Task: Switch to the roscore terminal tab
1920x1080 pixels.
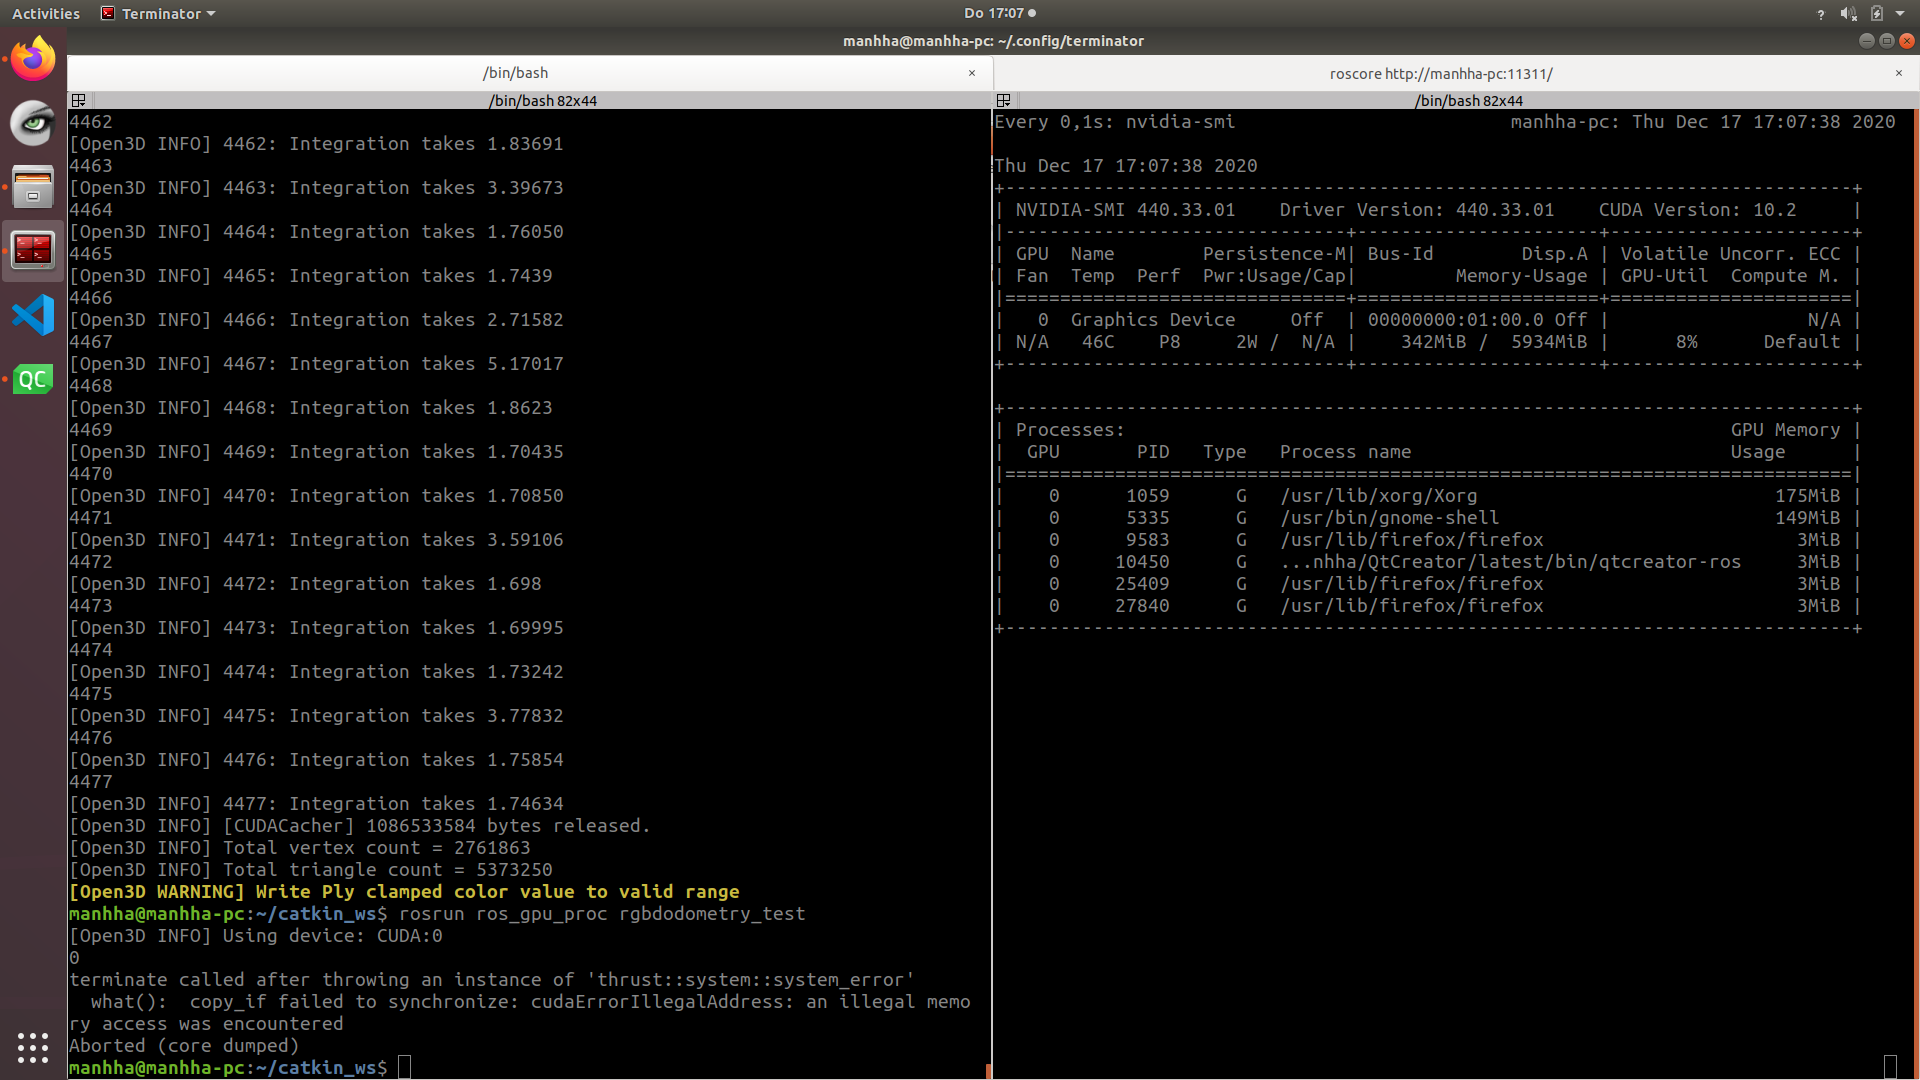Action: pyautogui.click(x=1440, y=73)
